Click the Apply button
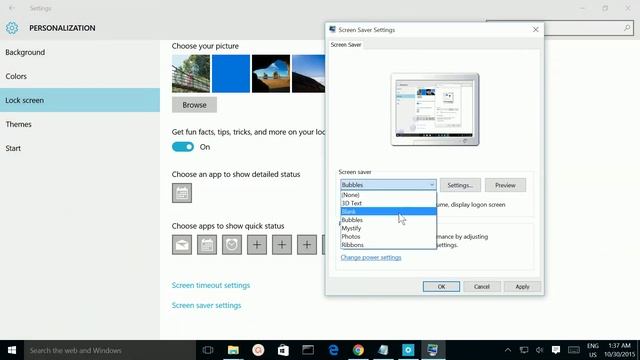Viewport: 640px width, 360px height. coord(522,287)
